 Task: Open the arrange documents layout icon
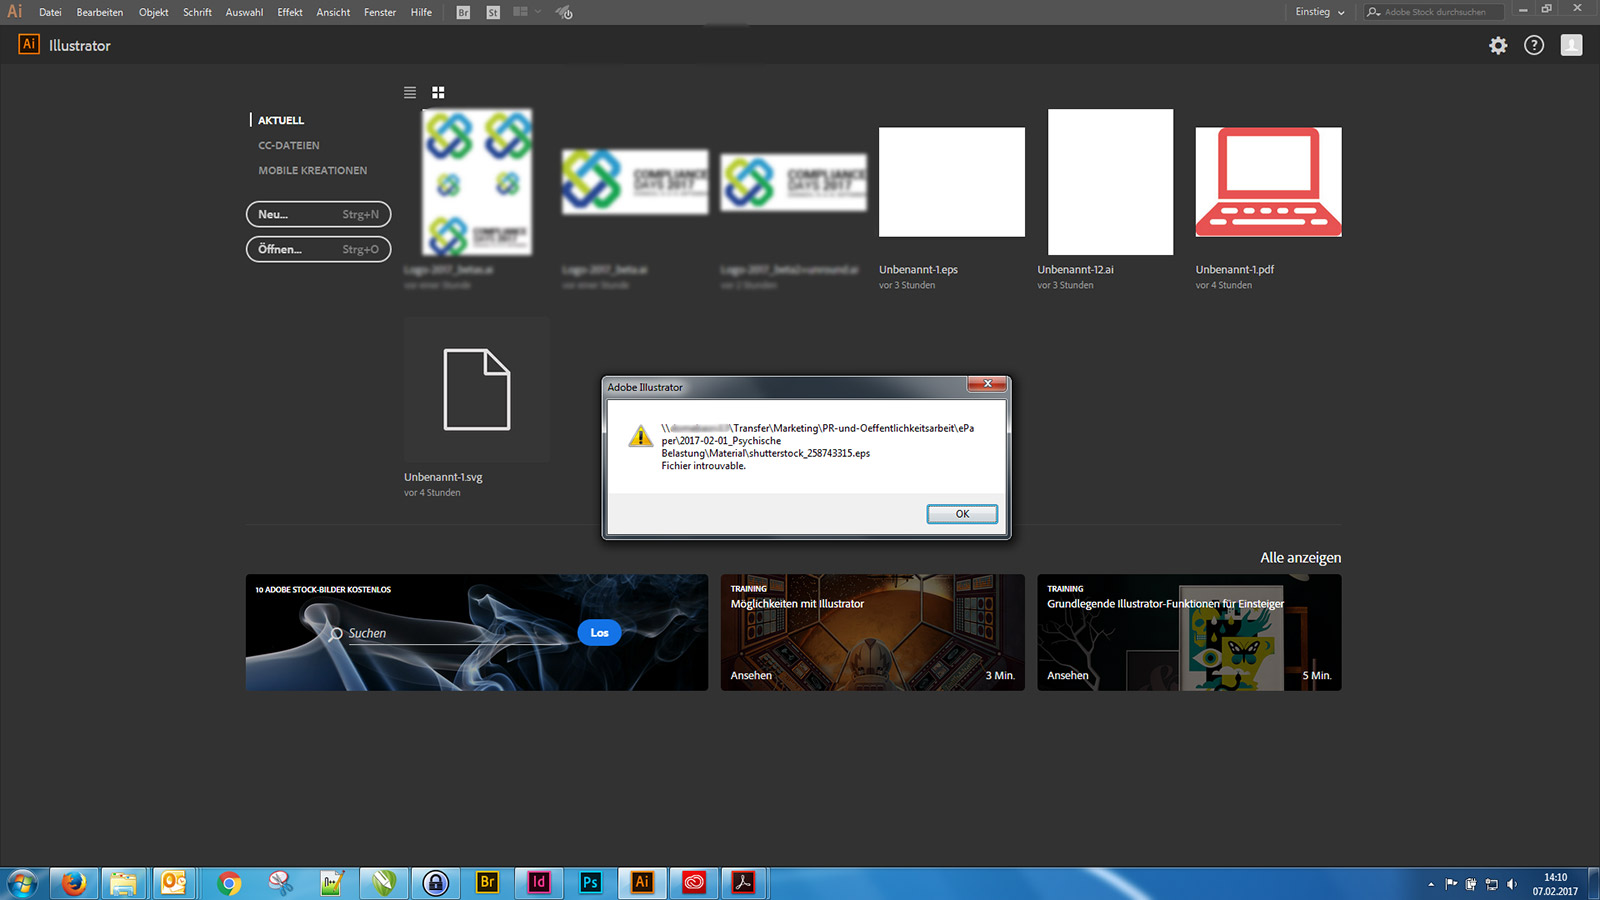[520, 12]
